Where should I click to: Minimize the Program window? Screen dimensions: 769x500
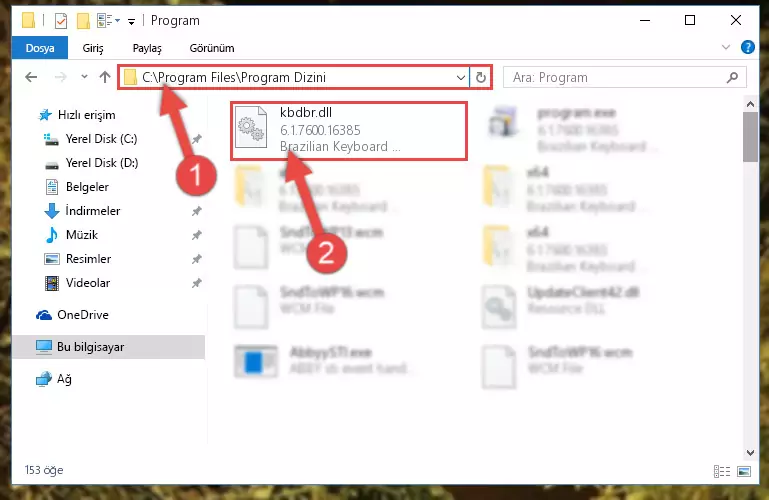point(645,21)
